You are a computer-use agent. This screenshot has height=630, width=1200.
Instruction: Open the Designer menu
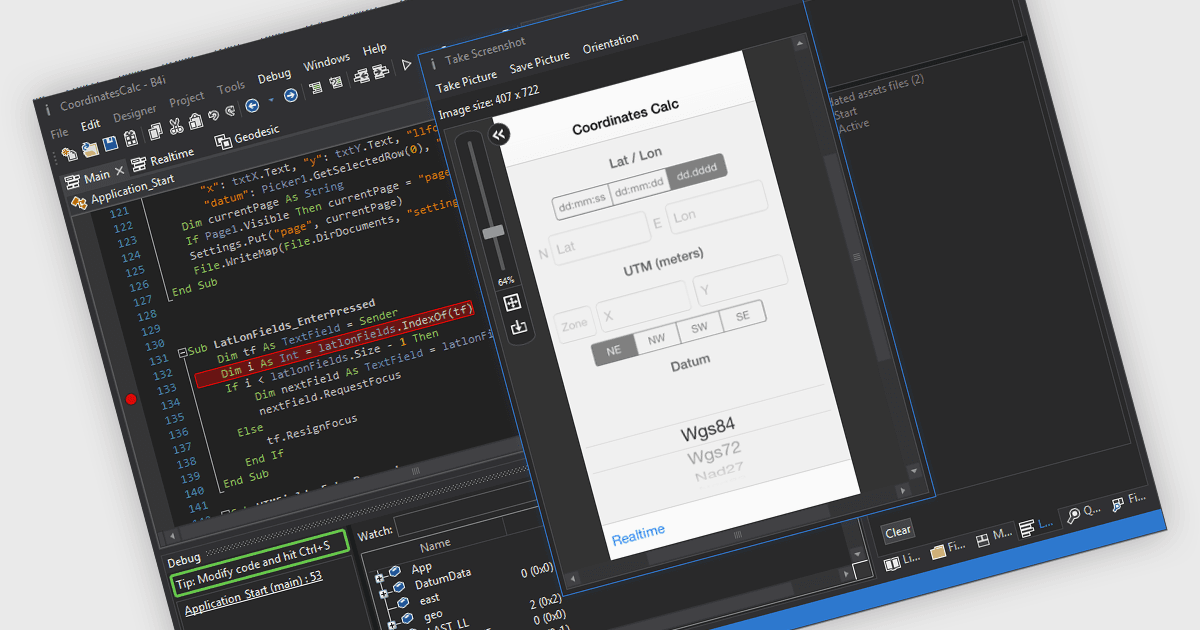coord(135,113)
